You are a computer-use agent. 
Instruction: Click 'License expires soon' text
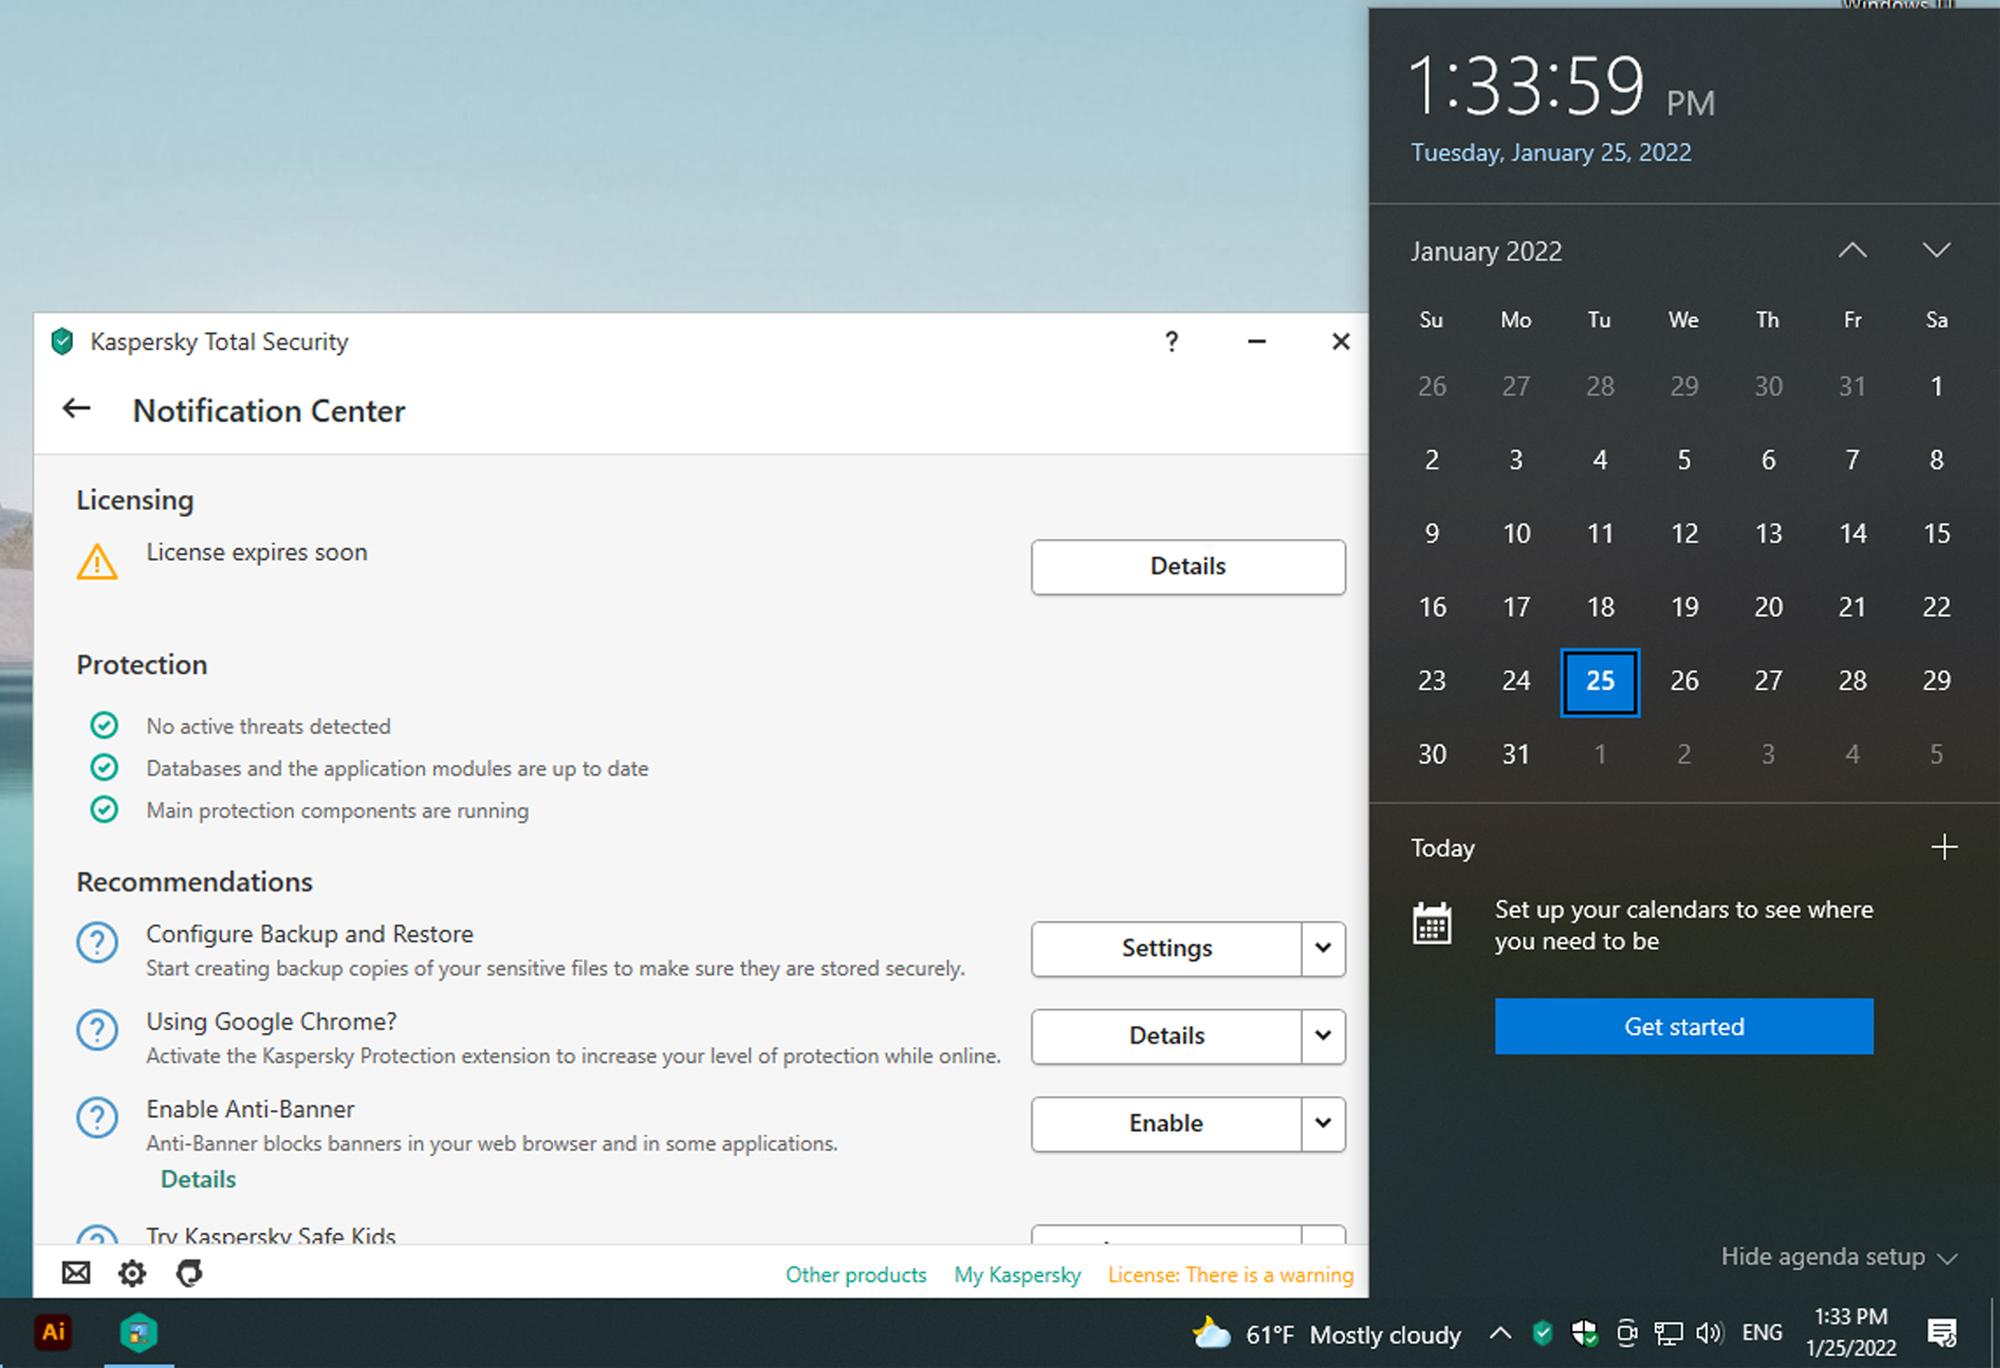click(x=257, y=552)
